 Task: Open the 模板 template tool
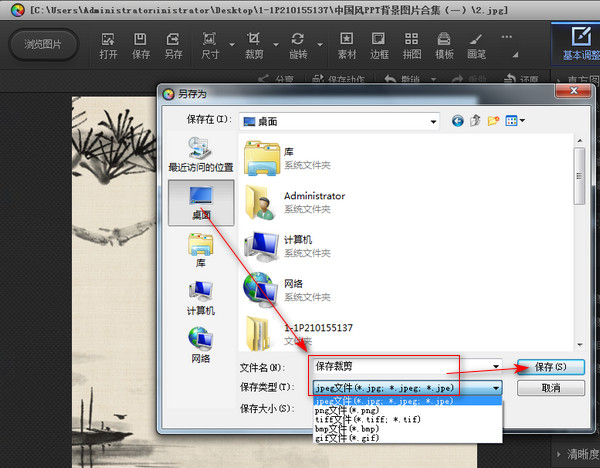tap(444, 46)
